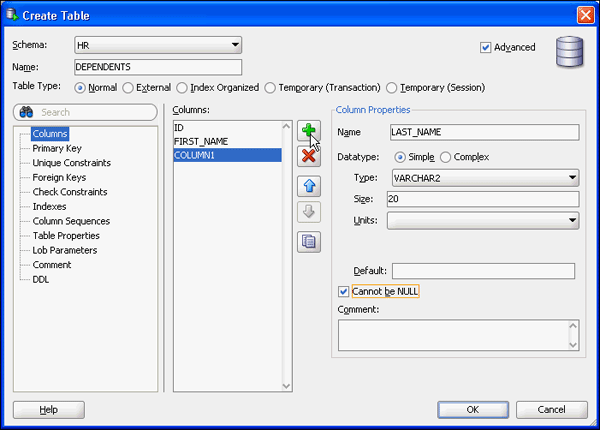Open the Lob Parameters section

tap(65, 250)
